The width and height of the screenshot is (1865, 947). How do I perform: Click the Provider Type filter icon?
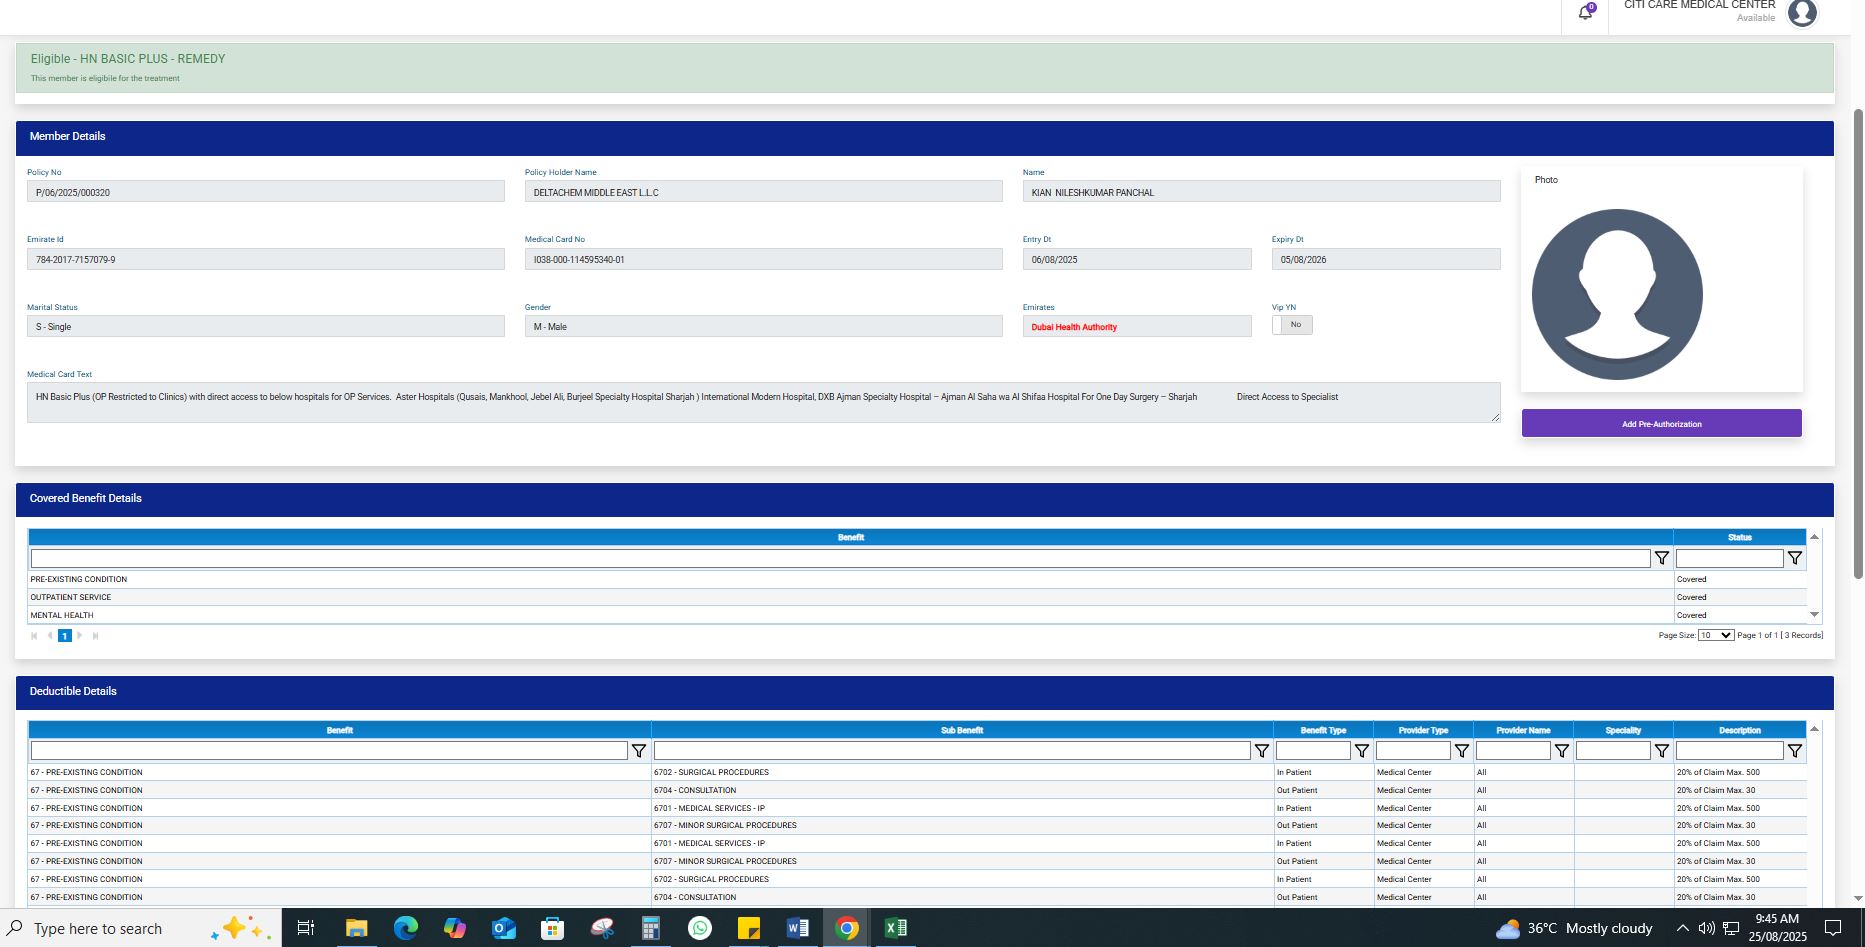1461,751
